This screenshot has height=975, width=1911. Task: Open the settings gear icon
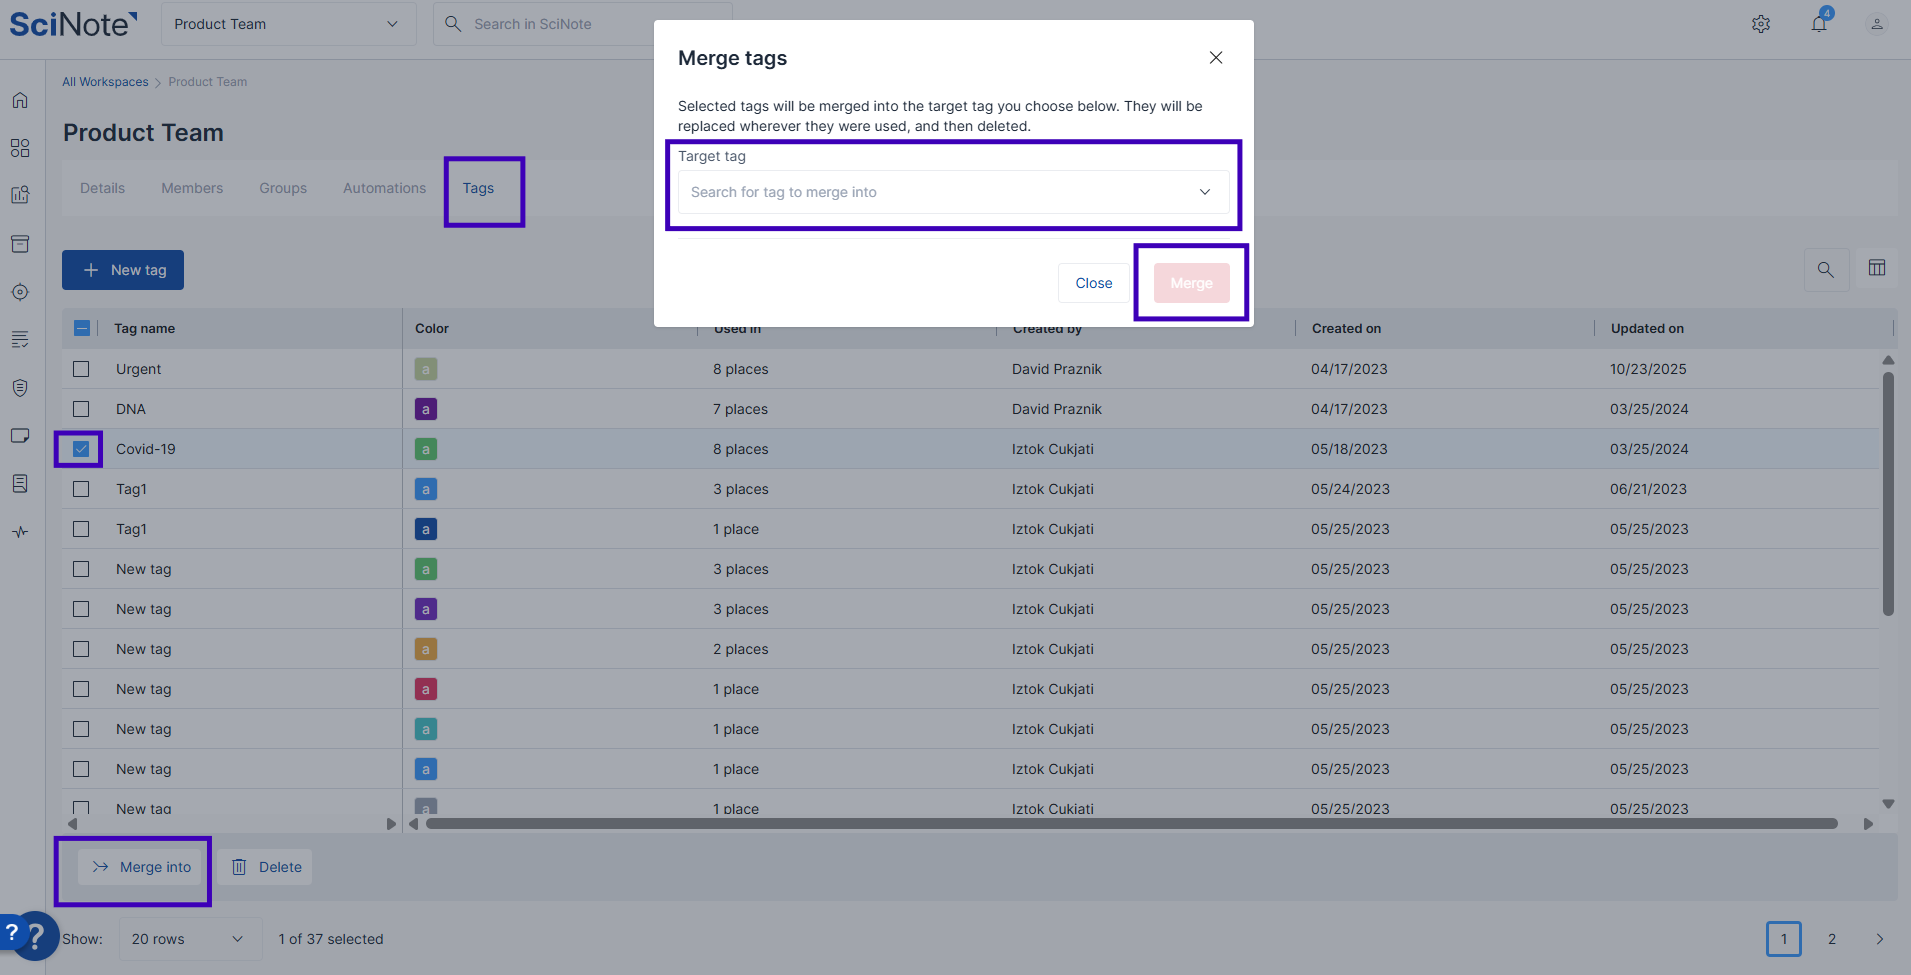click(1761, 24)
